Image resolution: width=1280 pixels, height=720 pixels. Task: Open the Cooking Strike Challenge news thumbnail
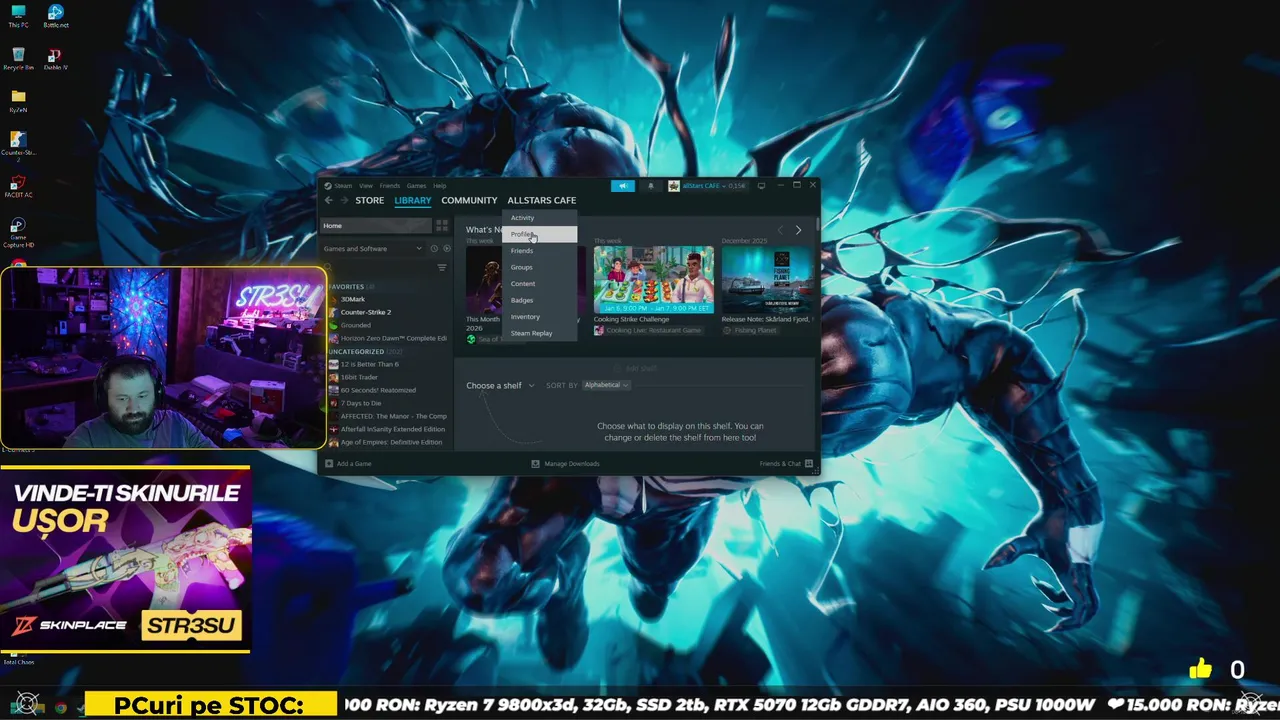(x=654, y=279)
